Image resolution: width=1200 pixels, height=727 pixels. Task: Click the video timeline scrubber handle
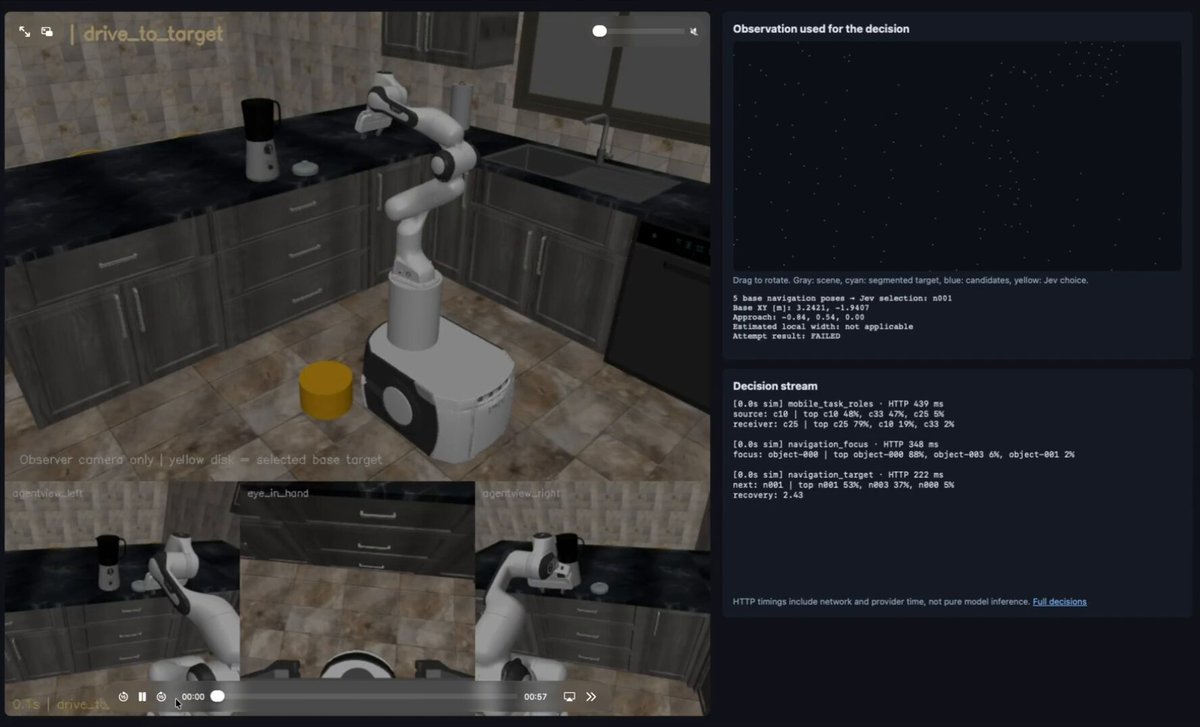coord(217,696)
